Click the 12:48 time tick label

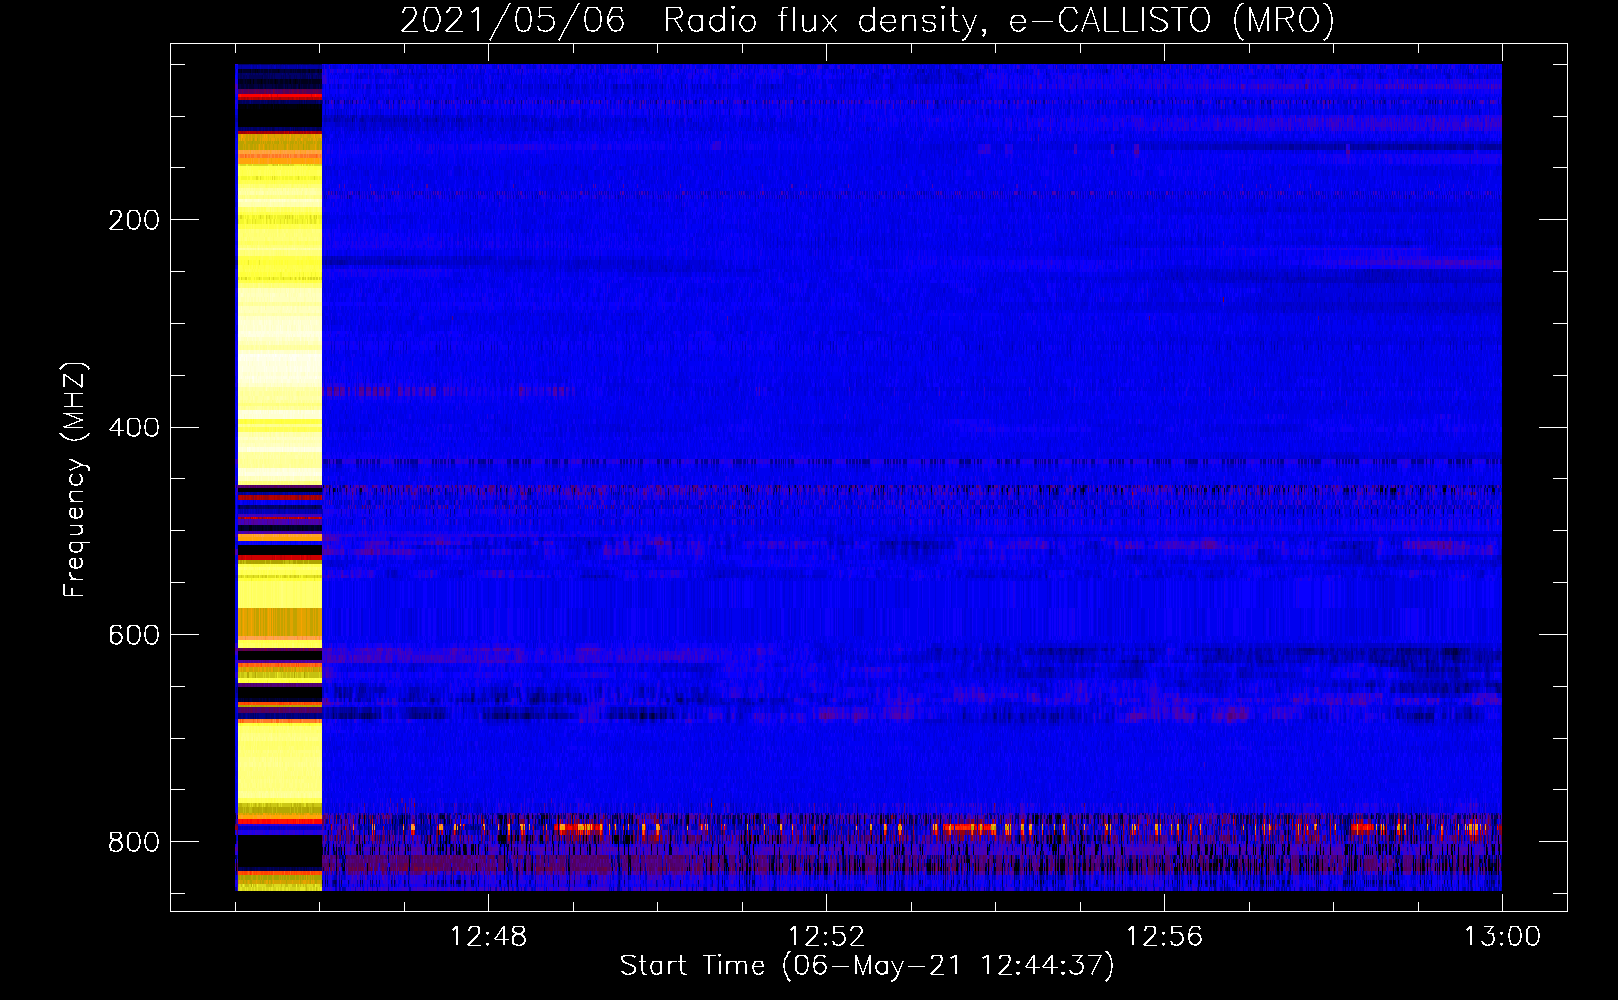488,937
